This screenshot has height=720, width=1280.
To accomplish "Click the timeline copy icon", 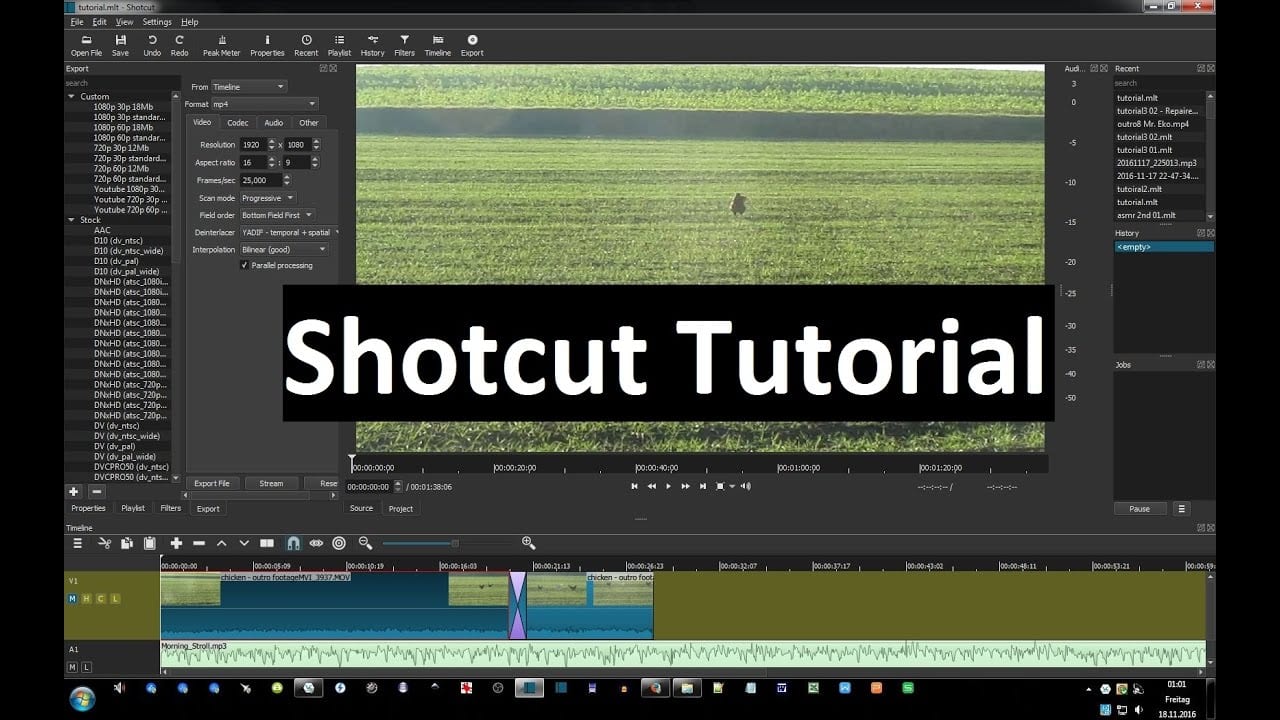I will pyautogui.click(x=127, y=543).
